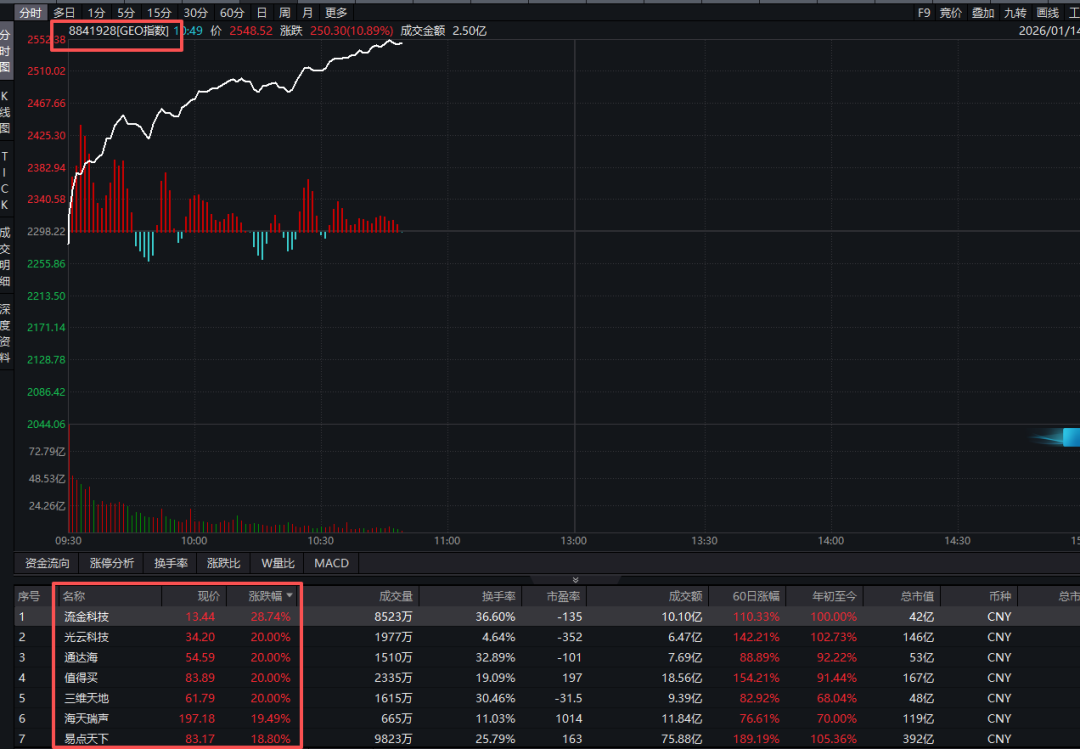
Task: Switch to the 分时 timeframe tab
Action: (30, 13)
